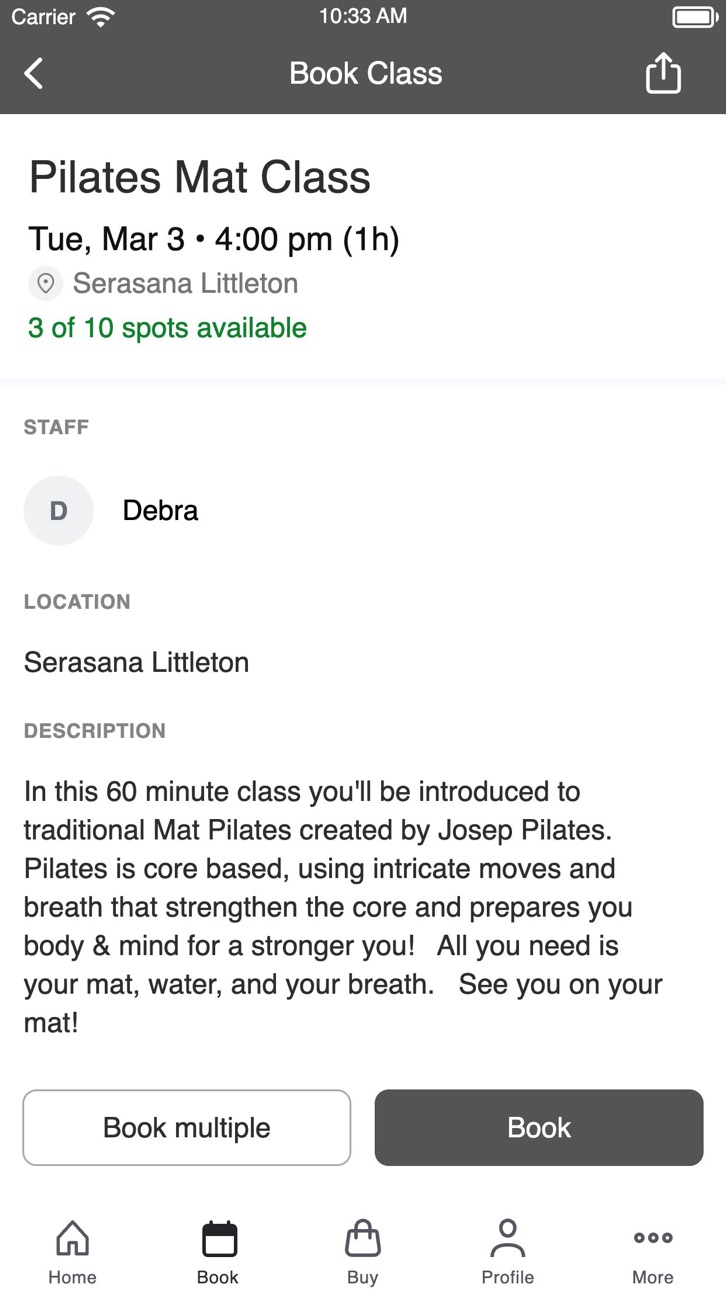Open the More three-dots icon
Viewport: 726px width, 1290px height.
(x=653, y=1238)
